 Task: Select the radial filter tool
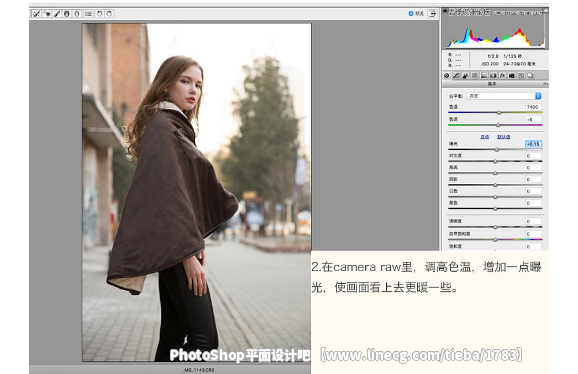click(x=77, y=14)
